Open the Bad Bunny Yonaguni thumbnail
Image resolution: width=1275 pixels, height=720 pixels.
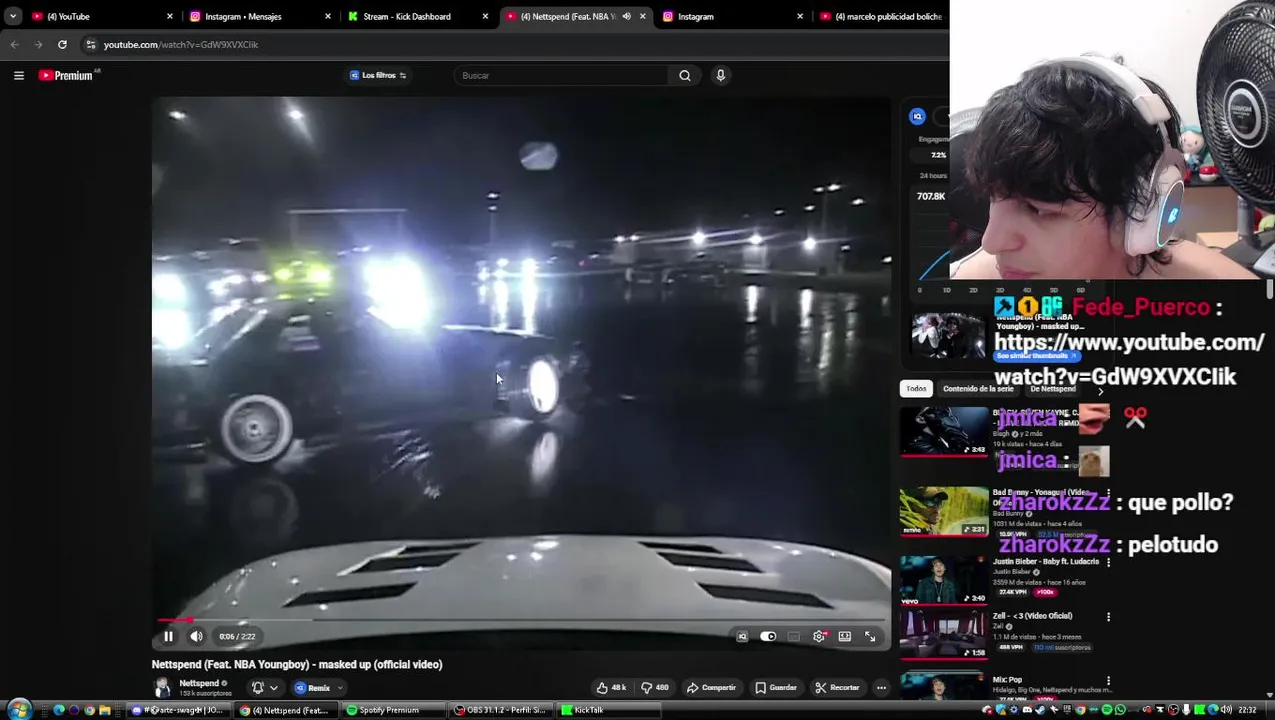943,512
